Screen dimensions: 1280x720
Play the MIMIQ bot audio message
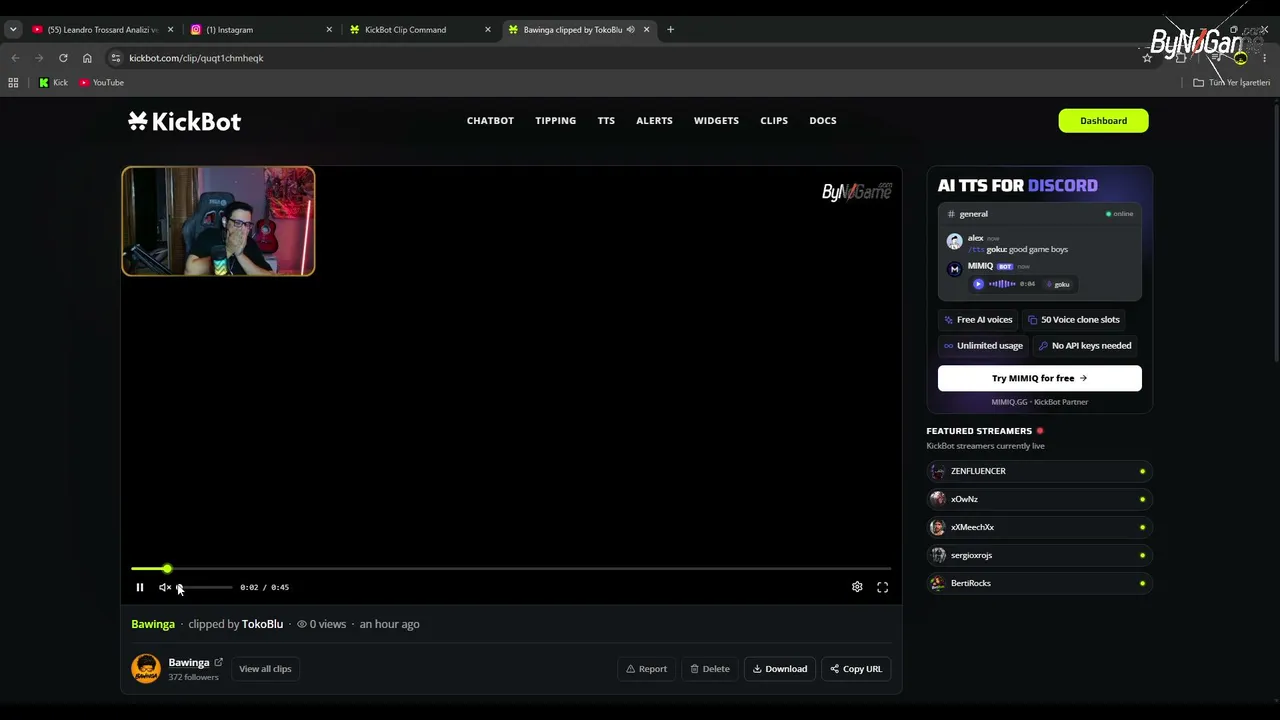click(x=978, y=284)
